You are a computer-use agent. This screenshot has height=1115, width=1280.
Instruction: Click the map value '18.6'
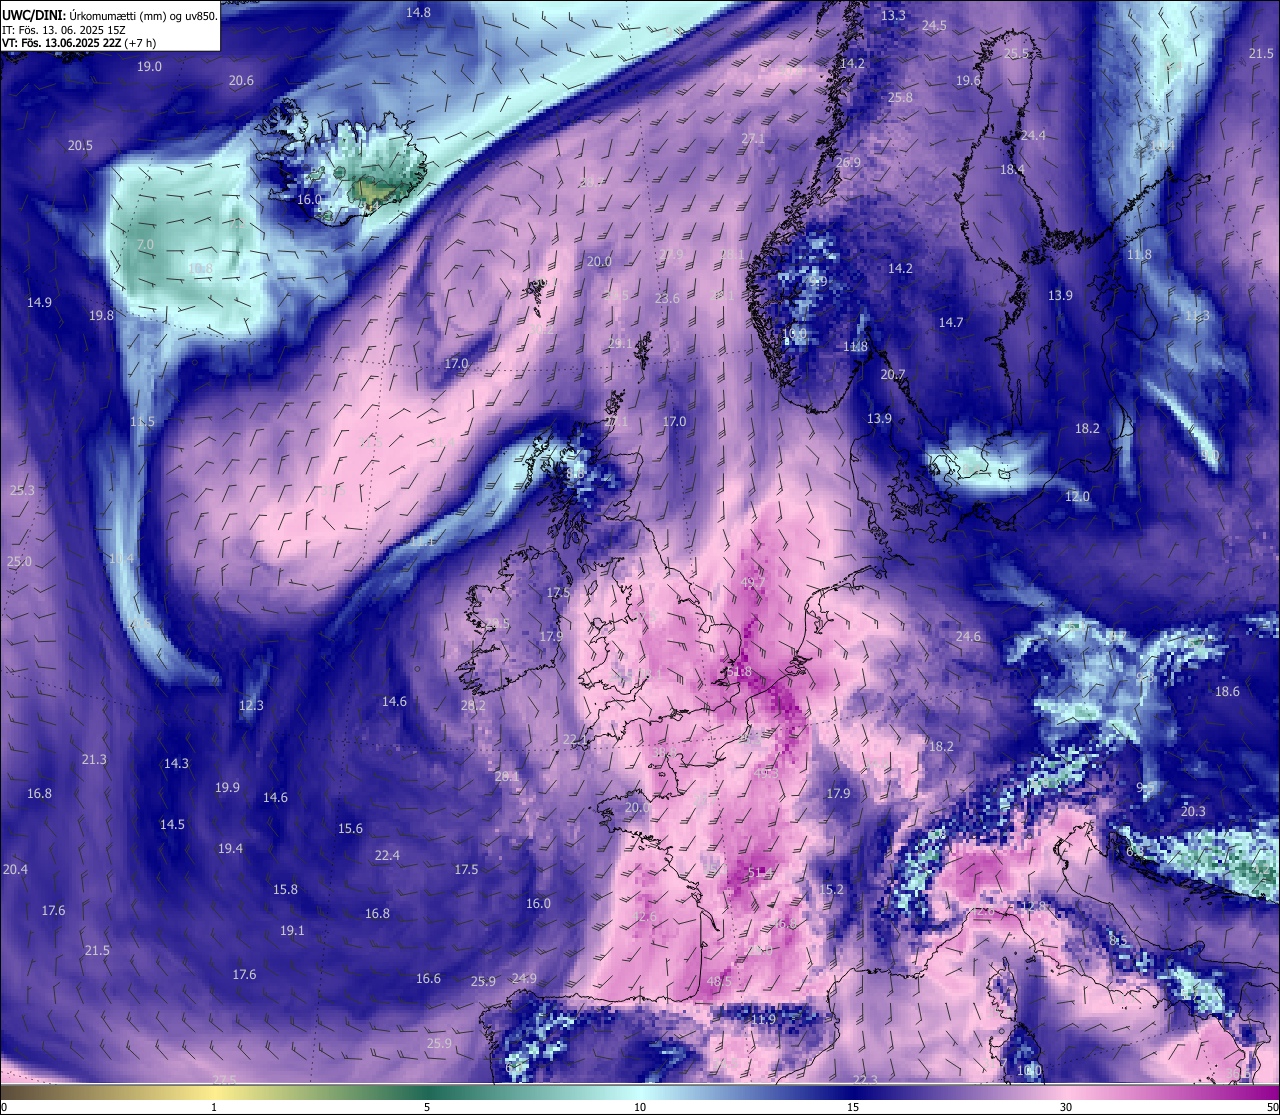(x=1227, y=691)
